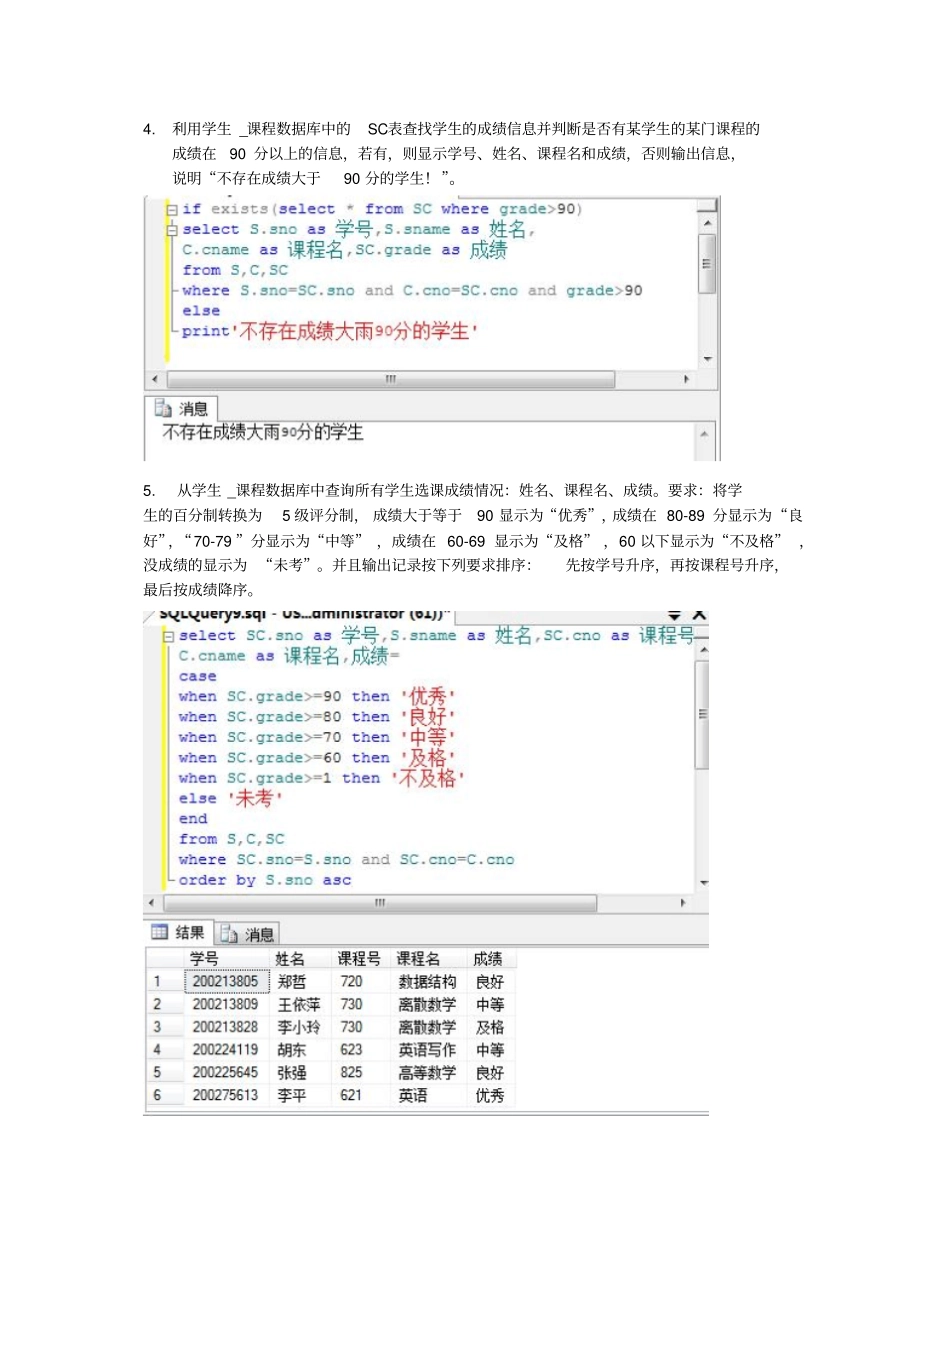950x1345 pixels.
Task: Click grade cell '优秀' in 李平 row
Action: pyautogui.click(x=491, y=1096)
